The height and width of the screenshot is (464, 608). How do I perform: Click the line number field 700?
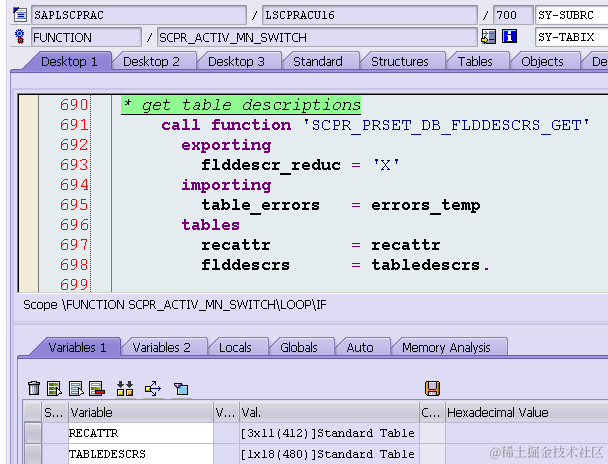[x=513, y=15]
